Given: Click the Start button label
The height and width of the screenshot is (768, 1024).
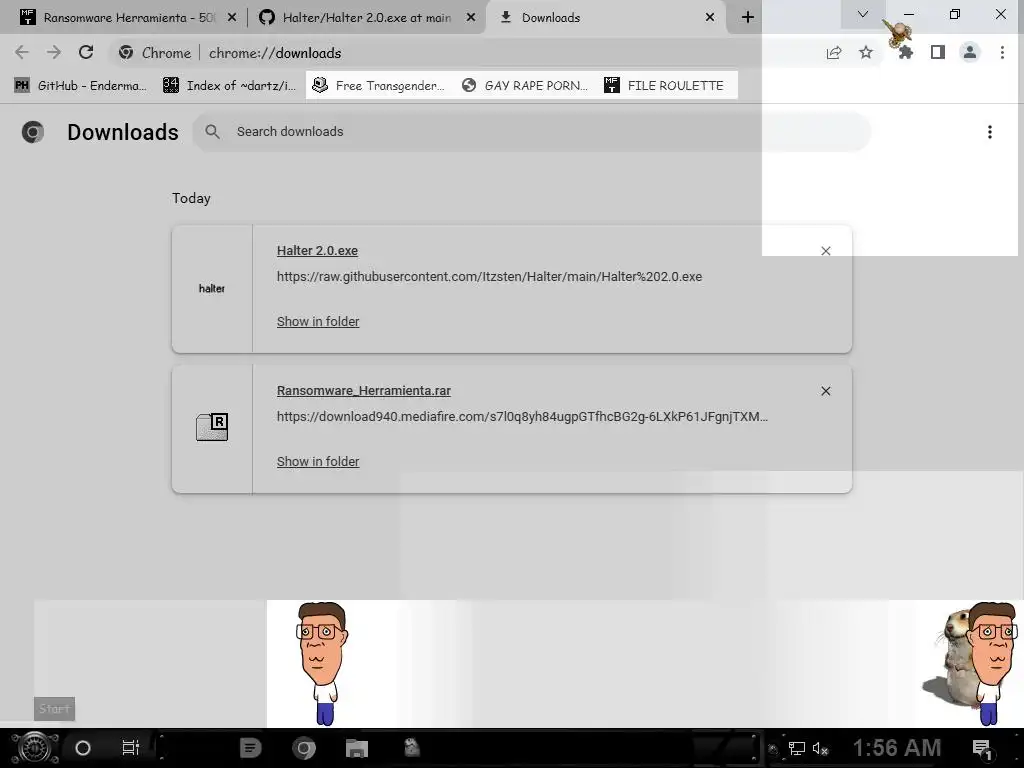Looking at the screenshot, I should pyautogui.click(x=54, y=709).
